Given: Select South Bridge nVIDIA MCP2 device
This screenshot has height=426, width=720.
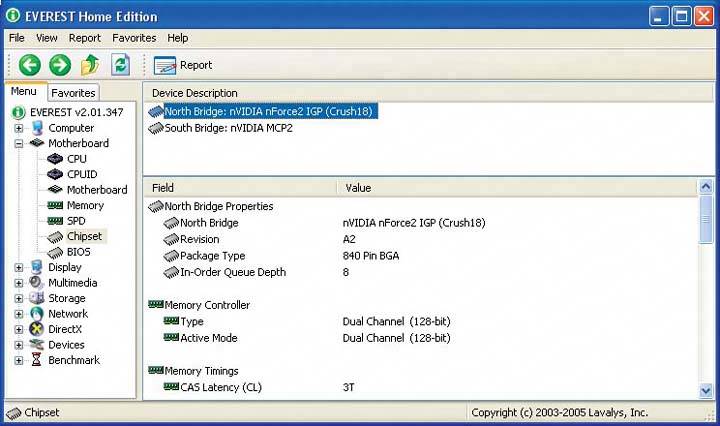Looking at the screenshot, I should (x=220, y=128).
